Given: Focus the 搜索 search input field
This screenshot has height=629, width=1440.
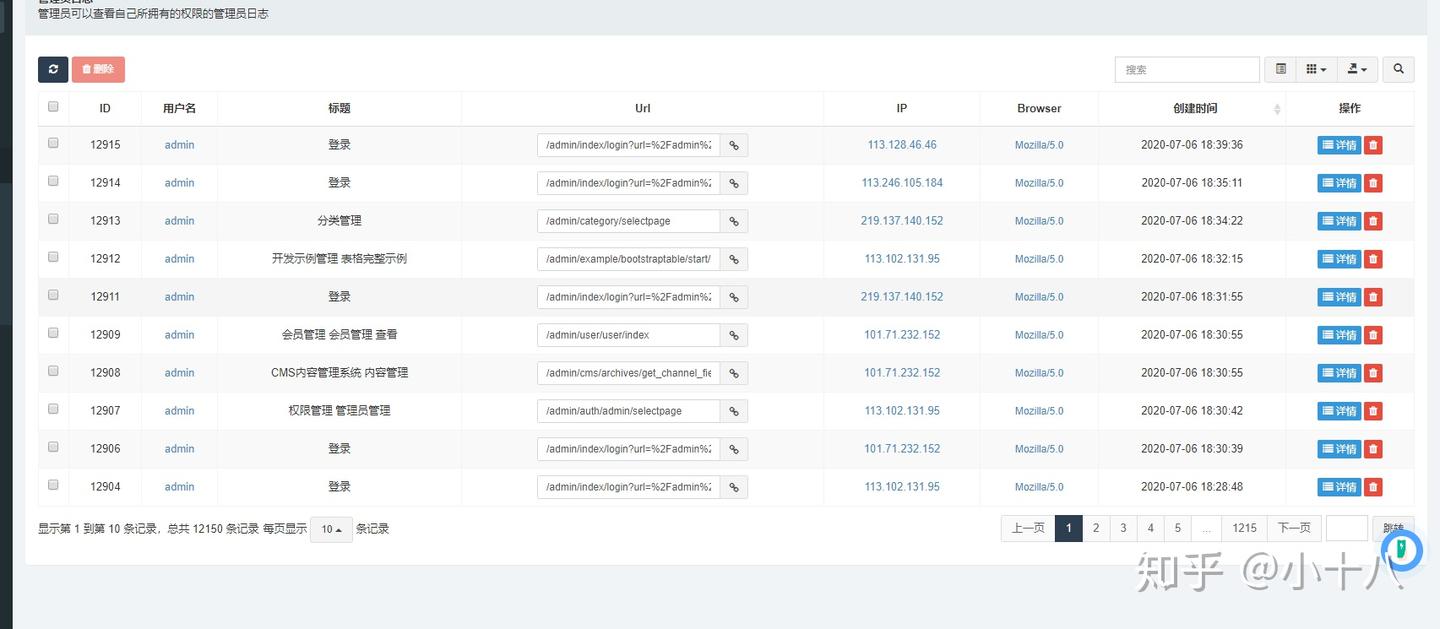Looking at the screenshot, I should point(1187,69).
